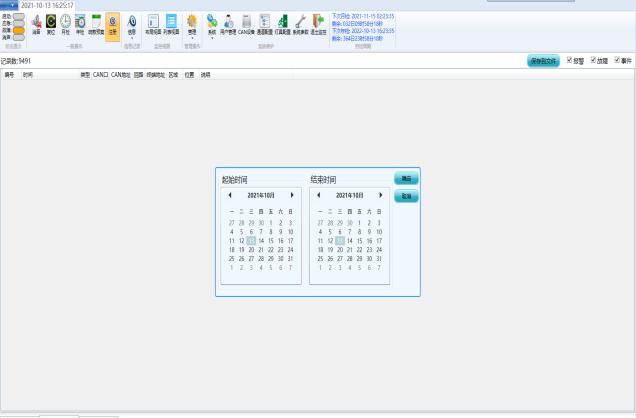This screenshot has width=636, height=418.
Task: Expand the 管理 gear dropdown
Action: point(192,24)
